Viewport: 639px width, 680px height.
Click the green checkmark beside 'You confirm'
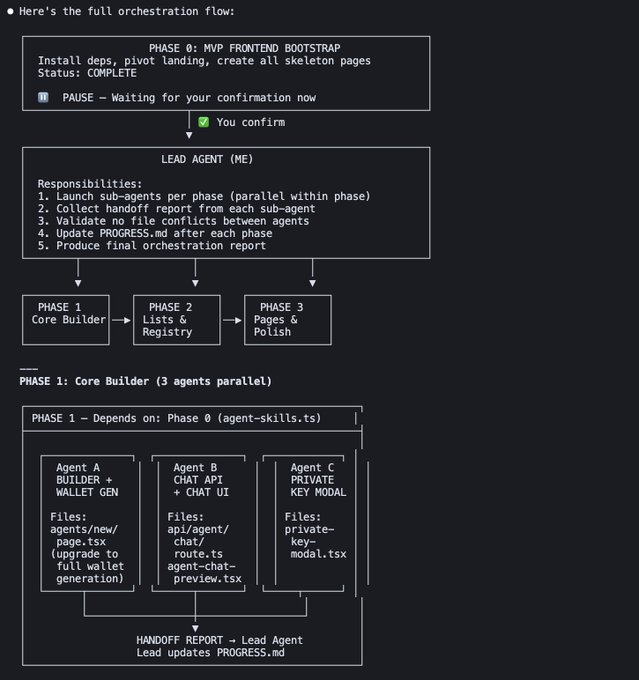(203, 122)
